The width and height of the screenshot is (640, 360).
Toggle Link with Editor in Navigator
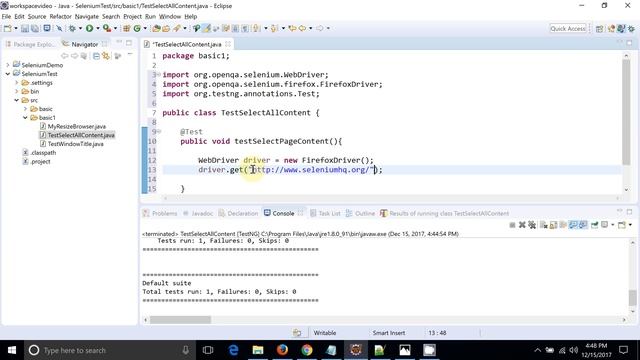106,56
